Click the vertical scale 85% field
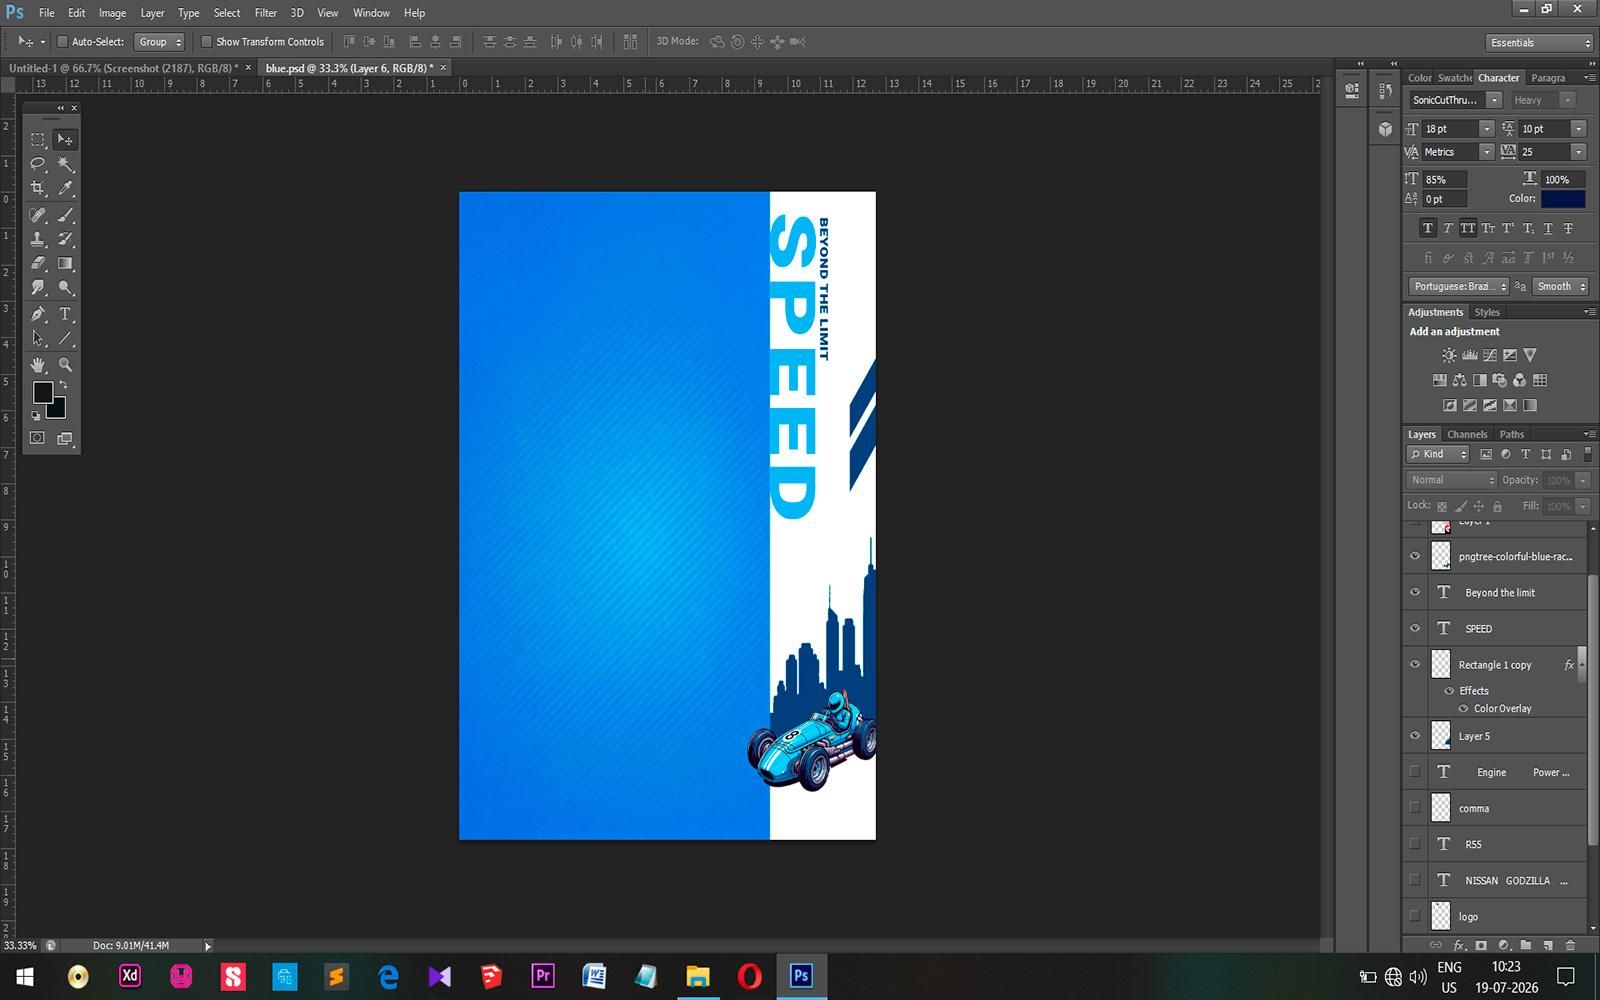The image size is (1600, 1000). point(1446,180)
